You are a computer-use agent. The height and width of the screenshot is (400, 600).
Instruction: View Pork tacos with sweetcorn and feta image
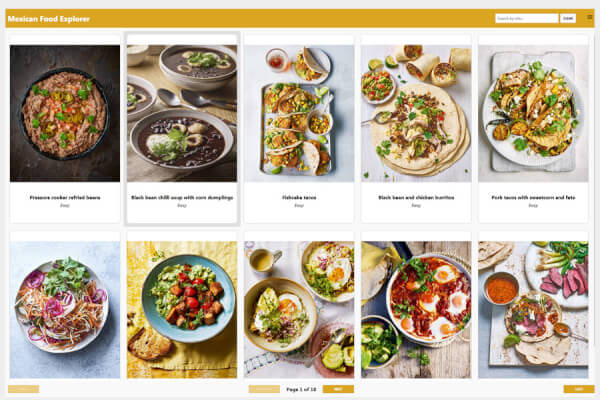[533, 113]
